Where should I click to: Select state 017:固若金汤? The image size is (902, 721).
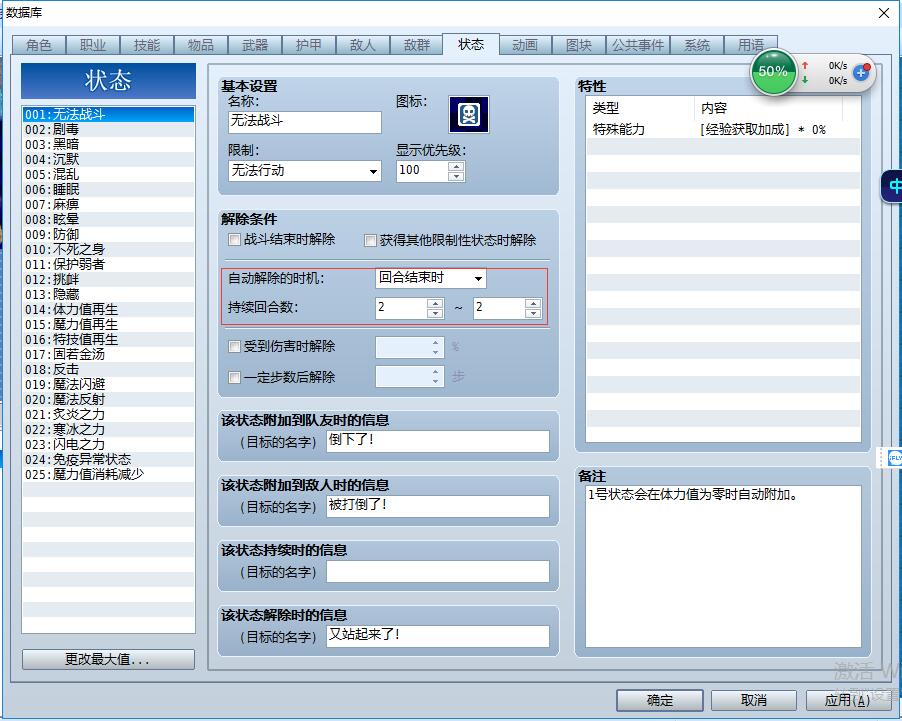[x=109, y=354]
